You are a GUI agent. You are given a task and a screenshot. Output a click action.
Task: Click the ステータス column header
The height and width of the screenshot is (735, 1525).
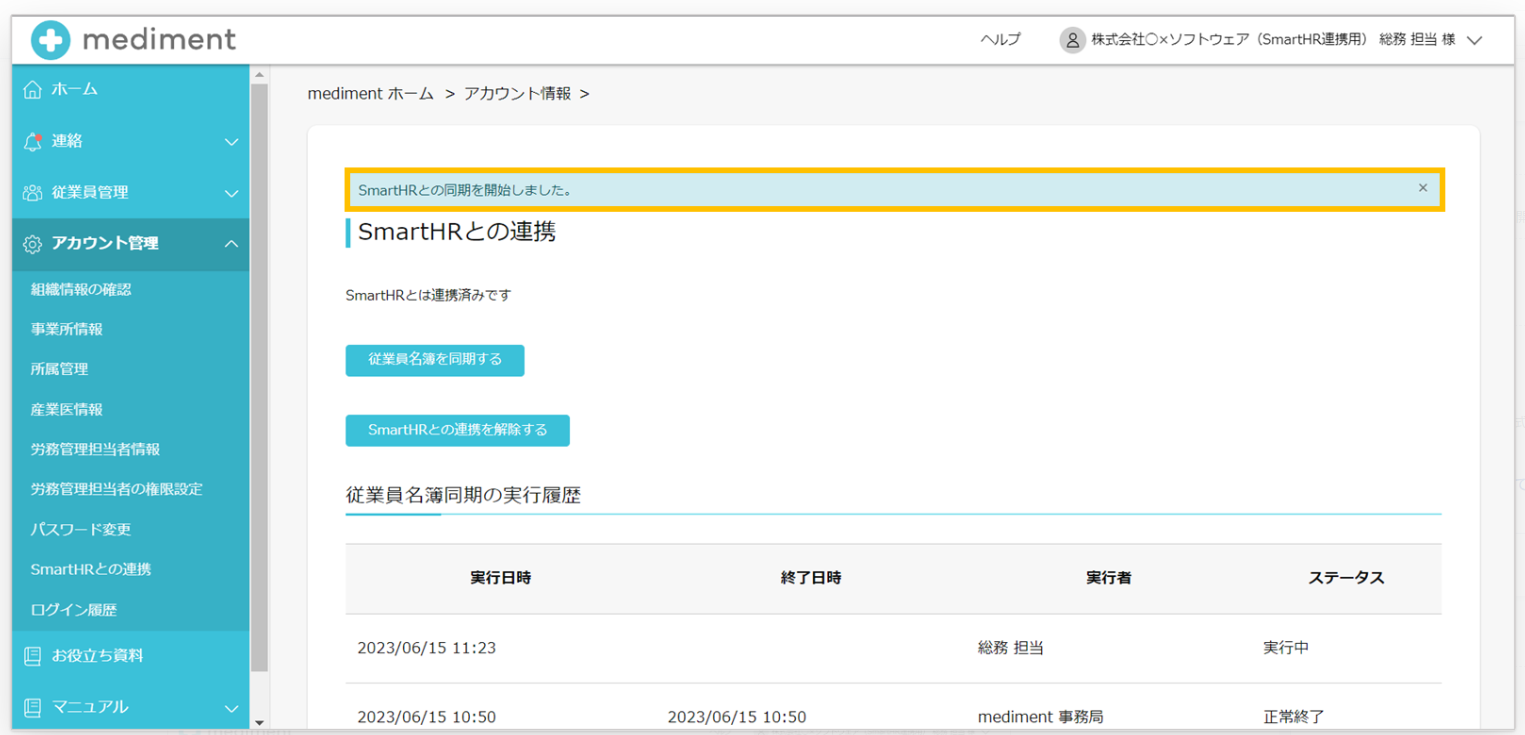1347,578
